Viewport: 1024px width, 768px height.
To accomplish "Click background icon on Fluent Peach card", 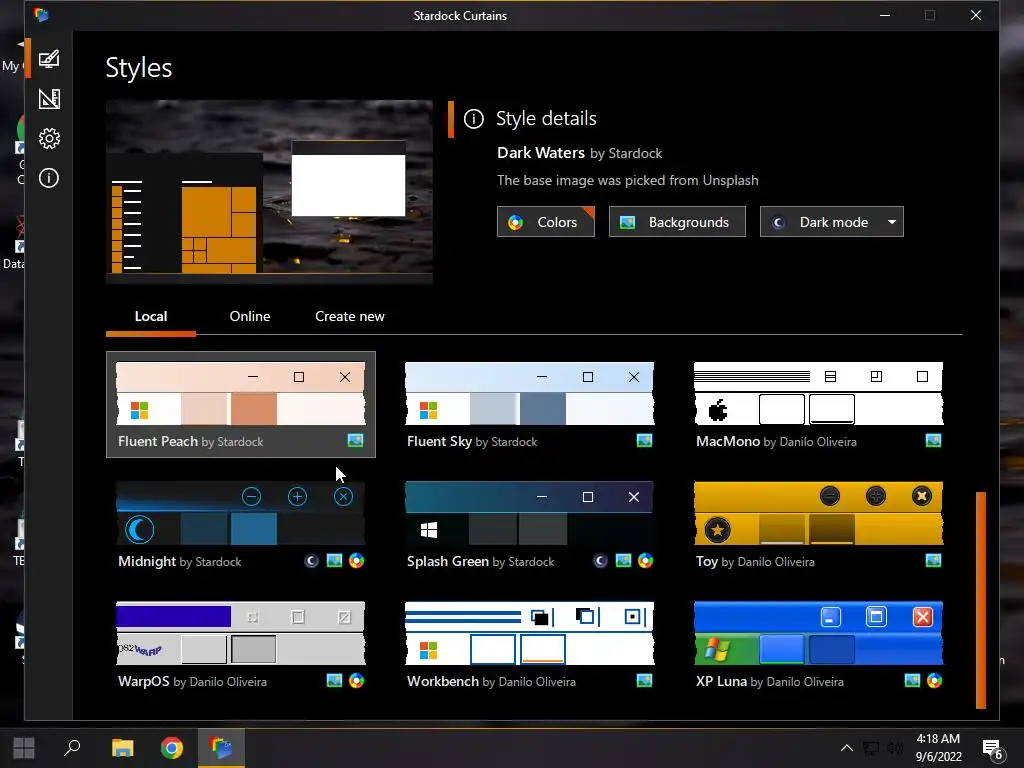I will click(355, 441).
